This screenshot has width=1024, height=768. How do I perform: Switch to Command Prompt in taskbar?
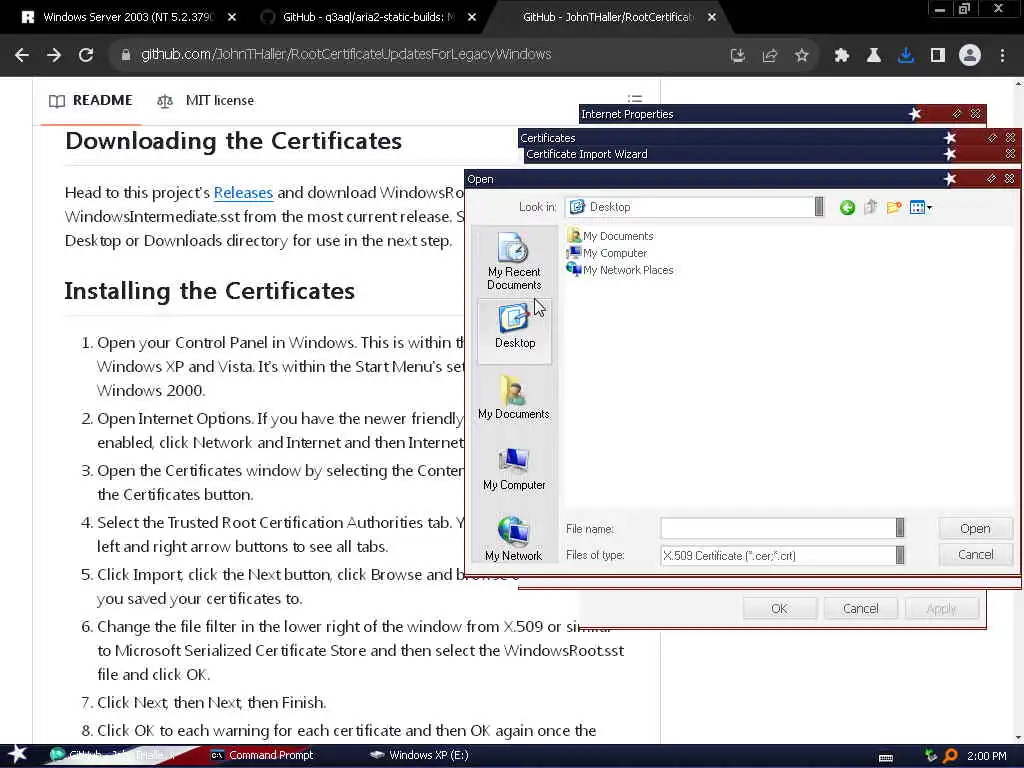[x=261, y=756]
